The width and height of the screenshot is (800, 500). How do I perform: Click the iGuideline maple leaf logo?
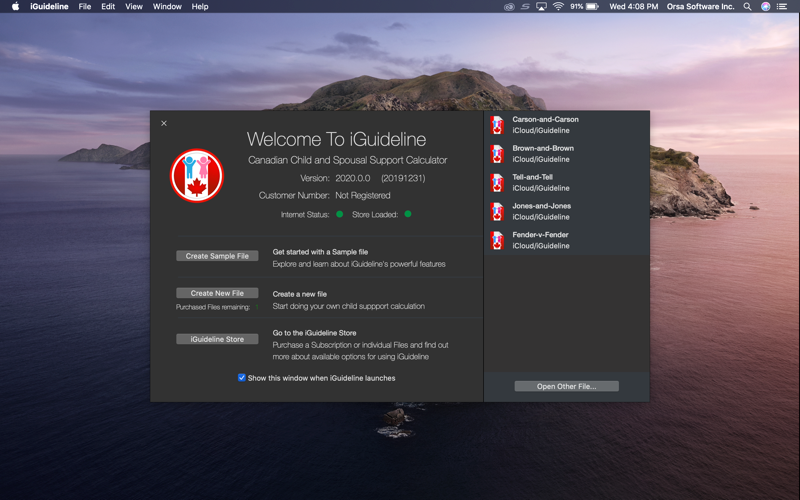pyautogui.click(x=197, y=176)
